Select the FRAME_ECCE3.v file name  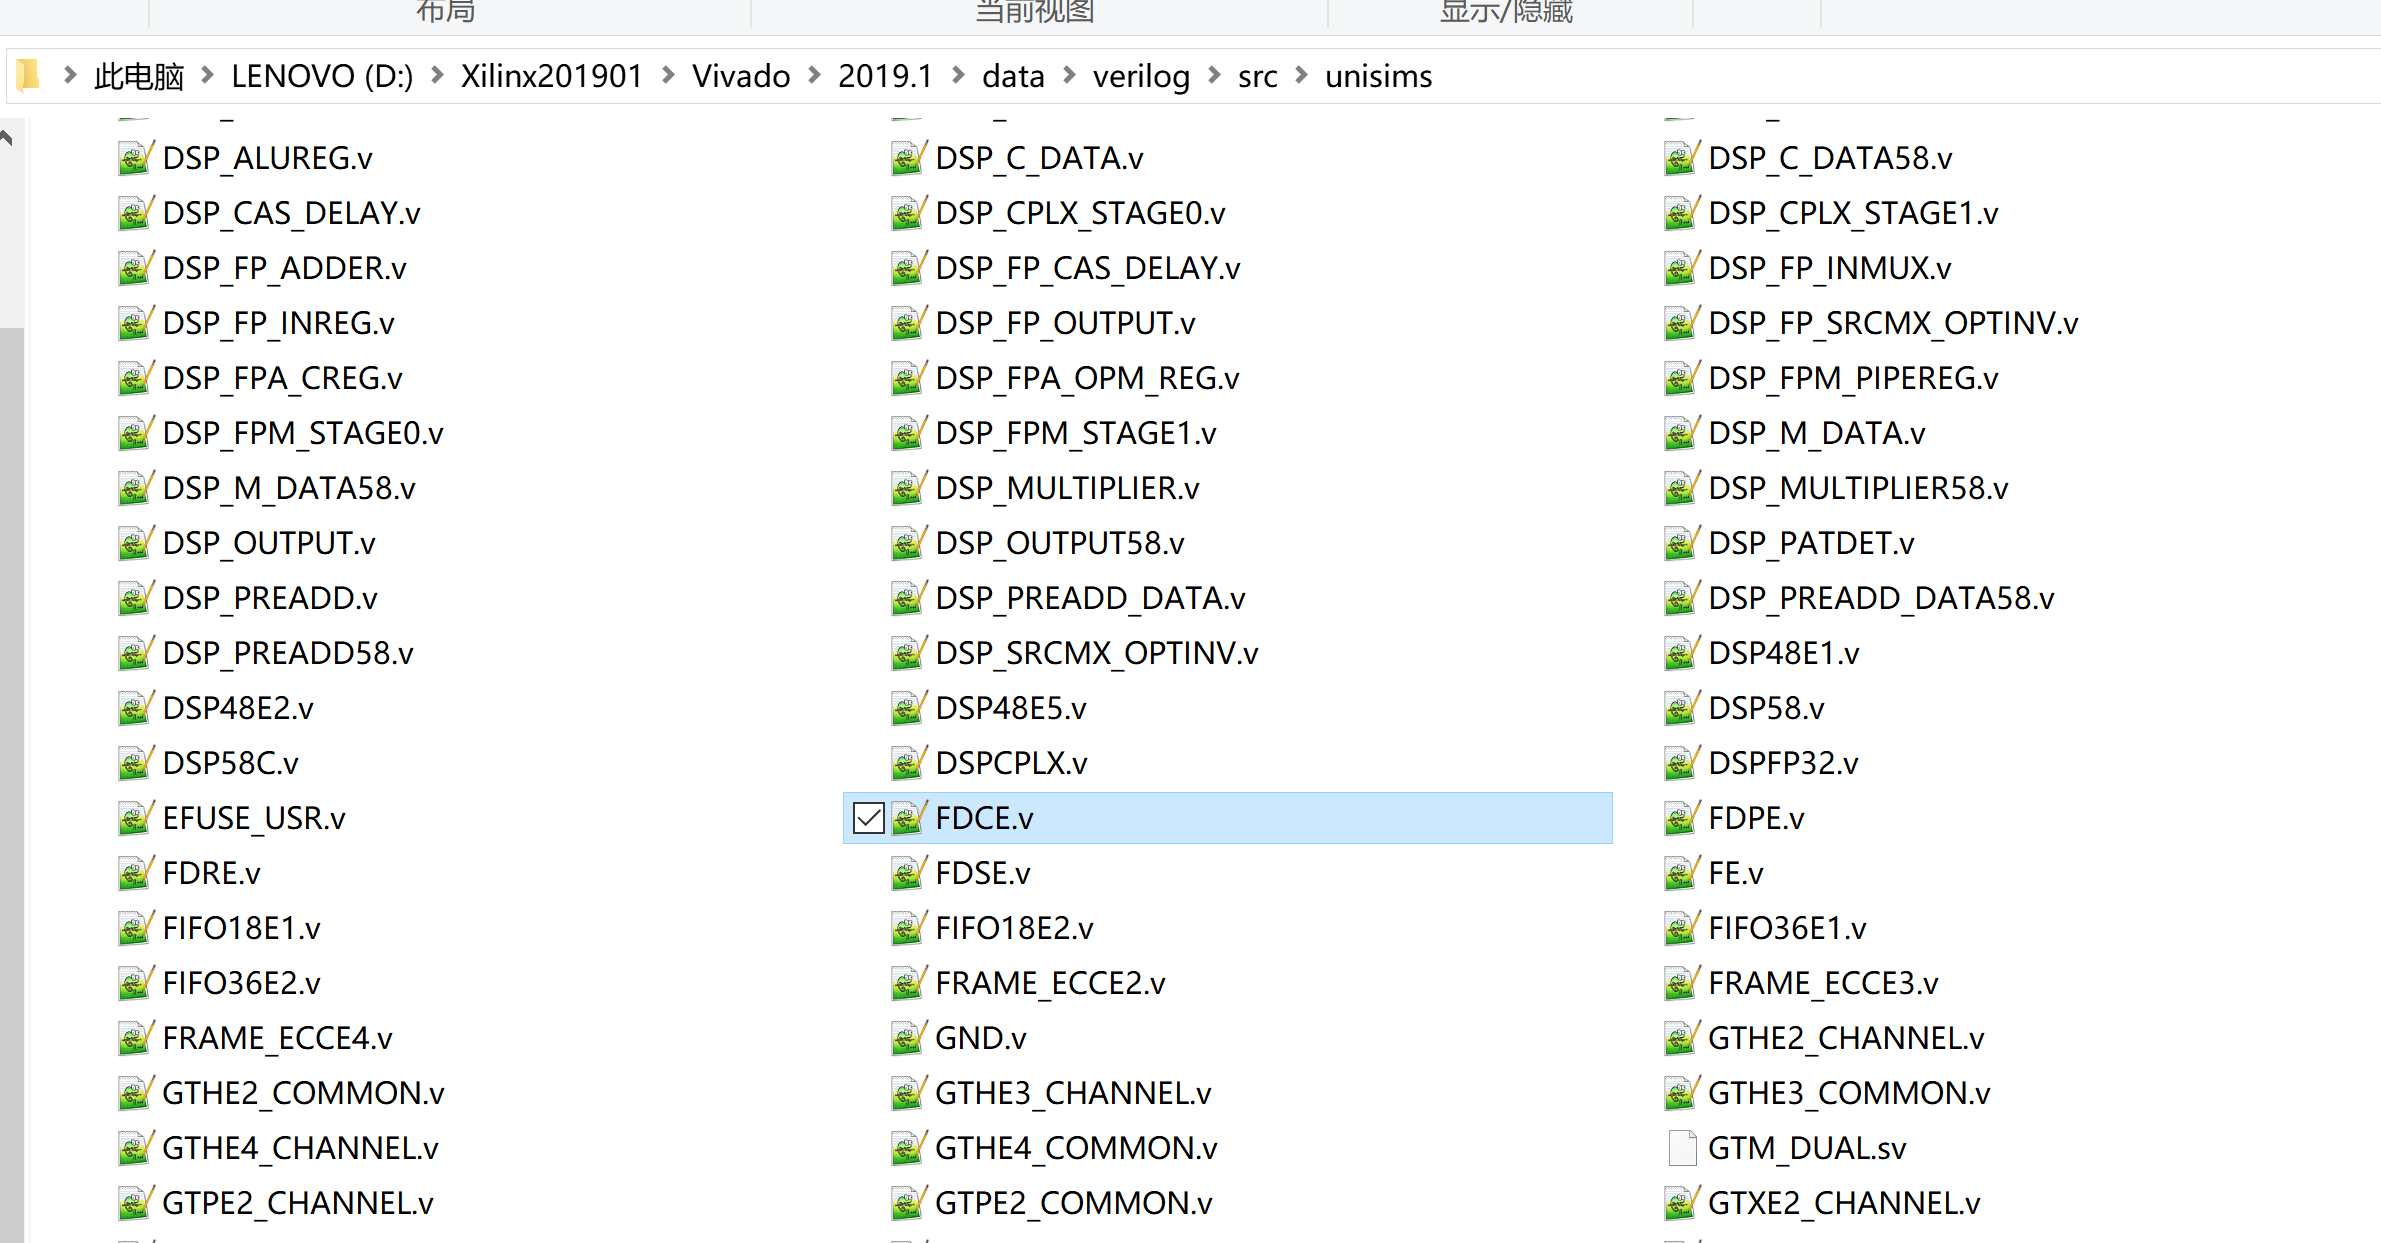pos(1822,983)
